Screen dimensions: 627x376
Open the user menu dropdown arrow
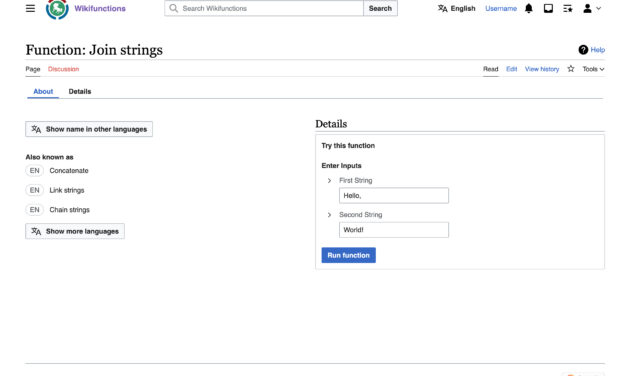click(x=599, y=8)
